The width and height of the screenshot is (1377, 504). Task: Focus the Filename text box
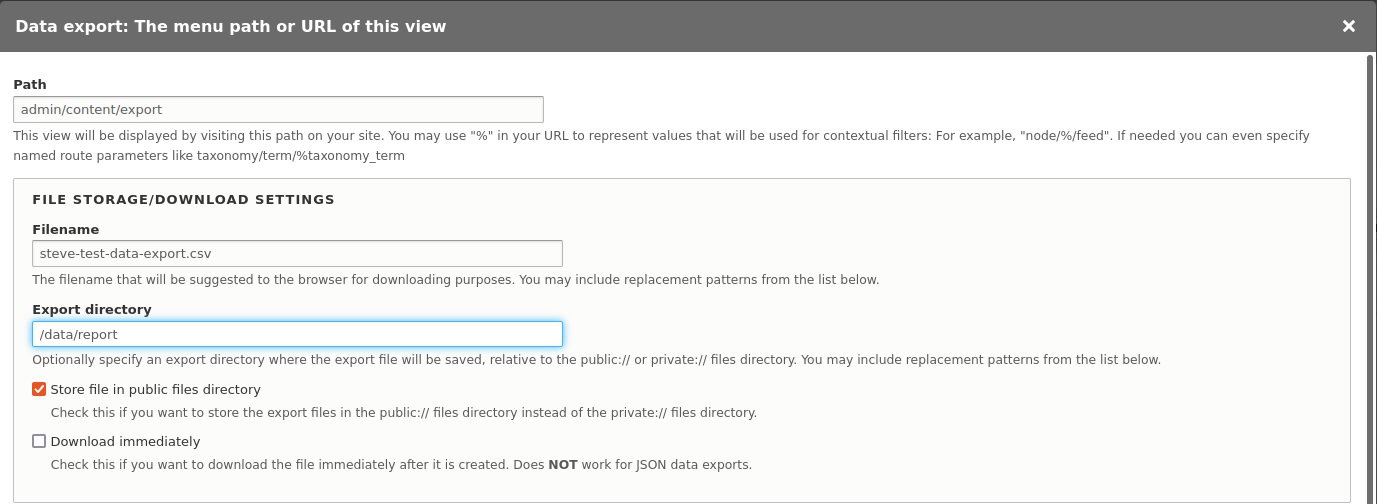point(297,253)
